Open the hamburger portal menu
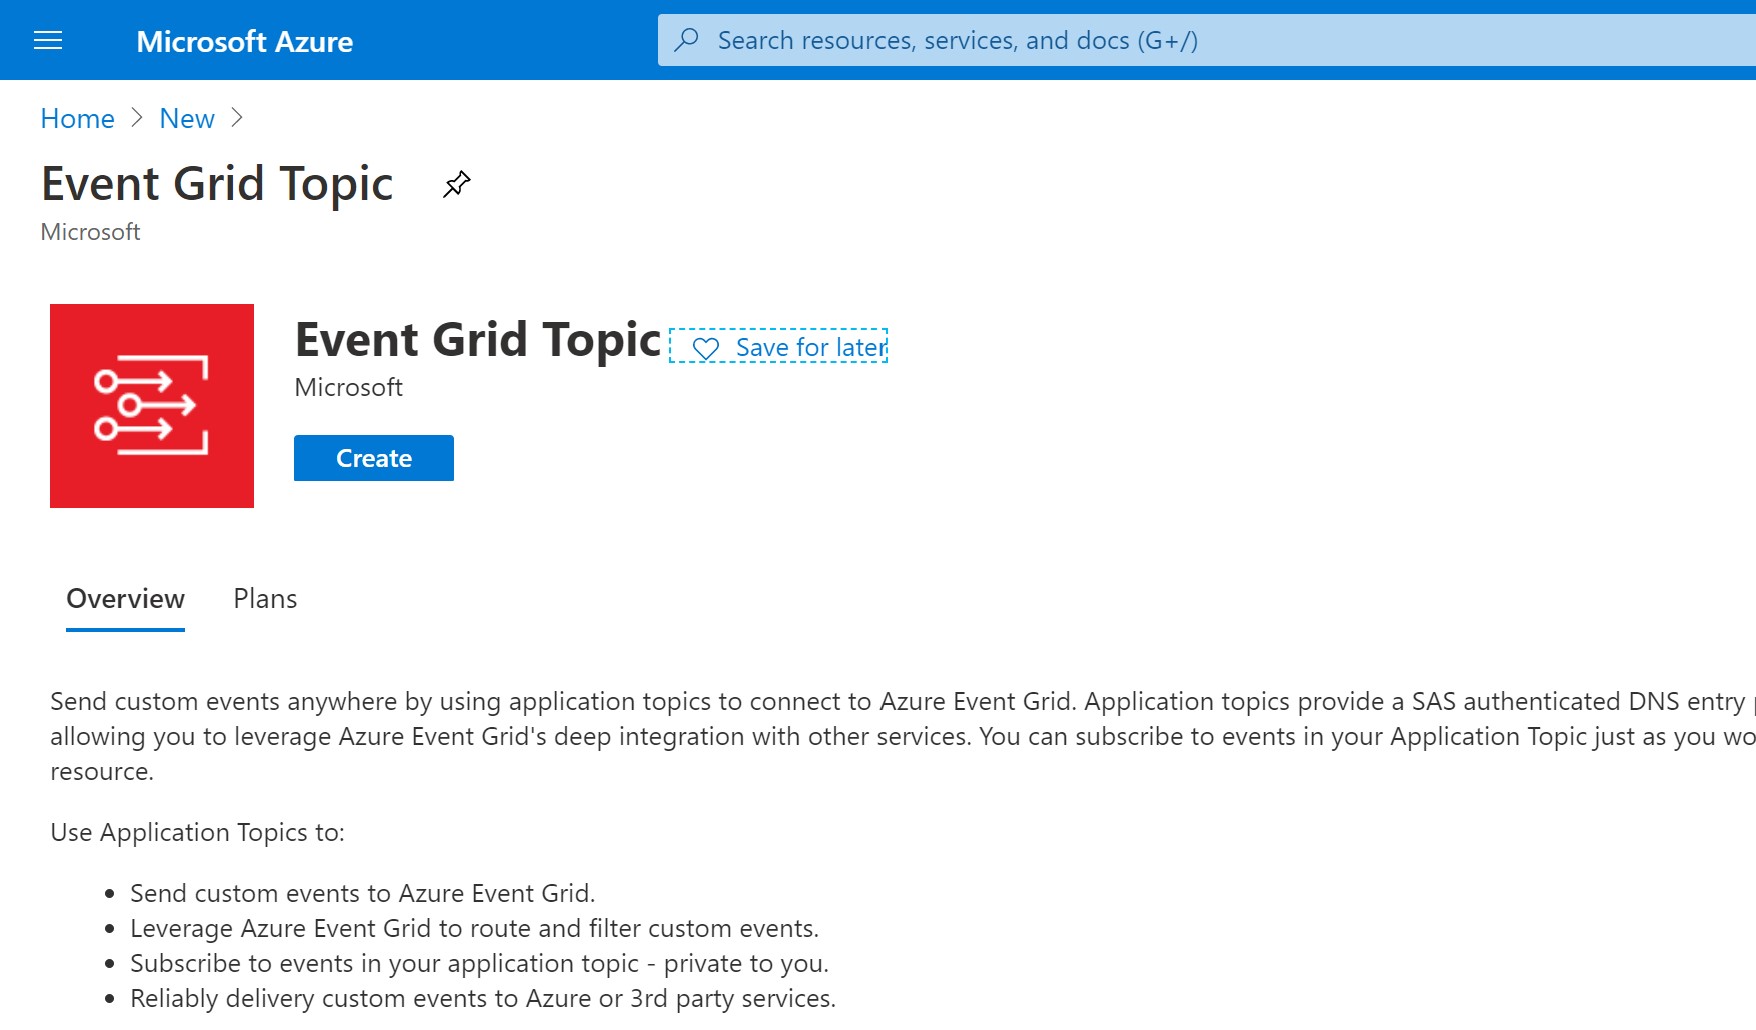 pyautogui.click(x=48, y=40)
